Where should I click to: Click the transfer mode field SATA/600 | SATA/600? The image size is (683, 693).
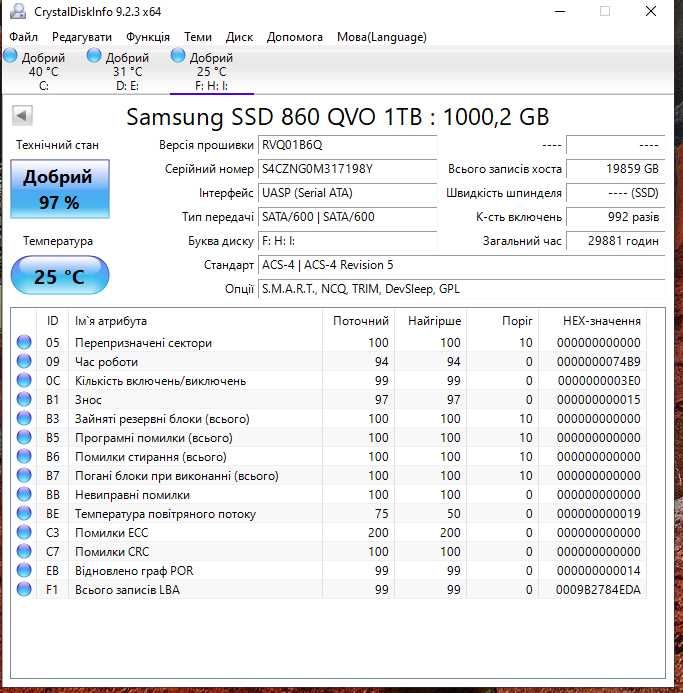[347, 217]
